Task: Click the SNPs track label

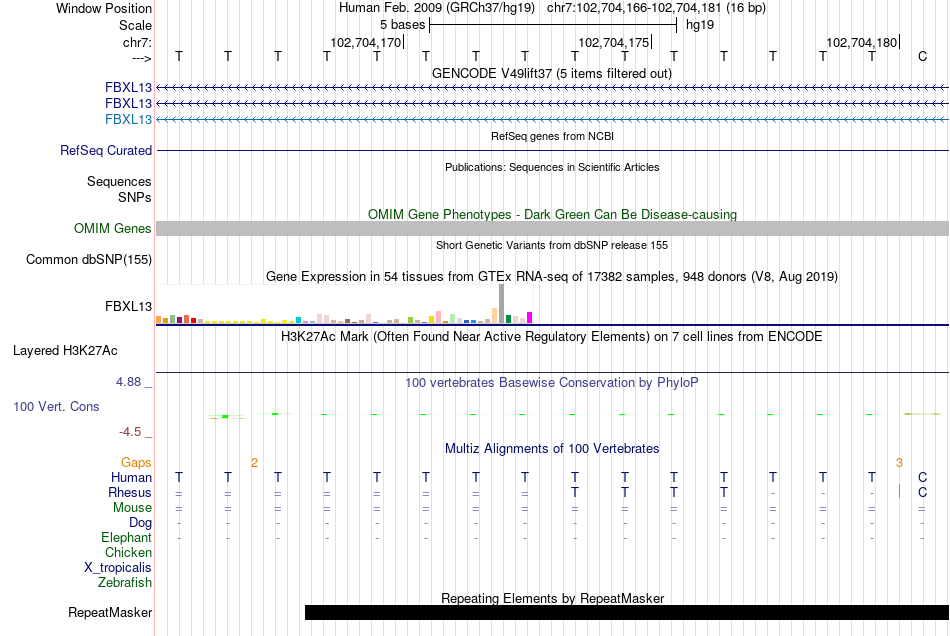Action: 135,197
